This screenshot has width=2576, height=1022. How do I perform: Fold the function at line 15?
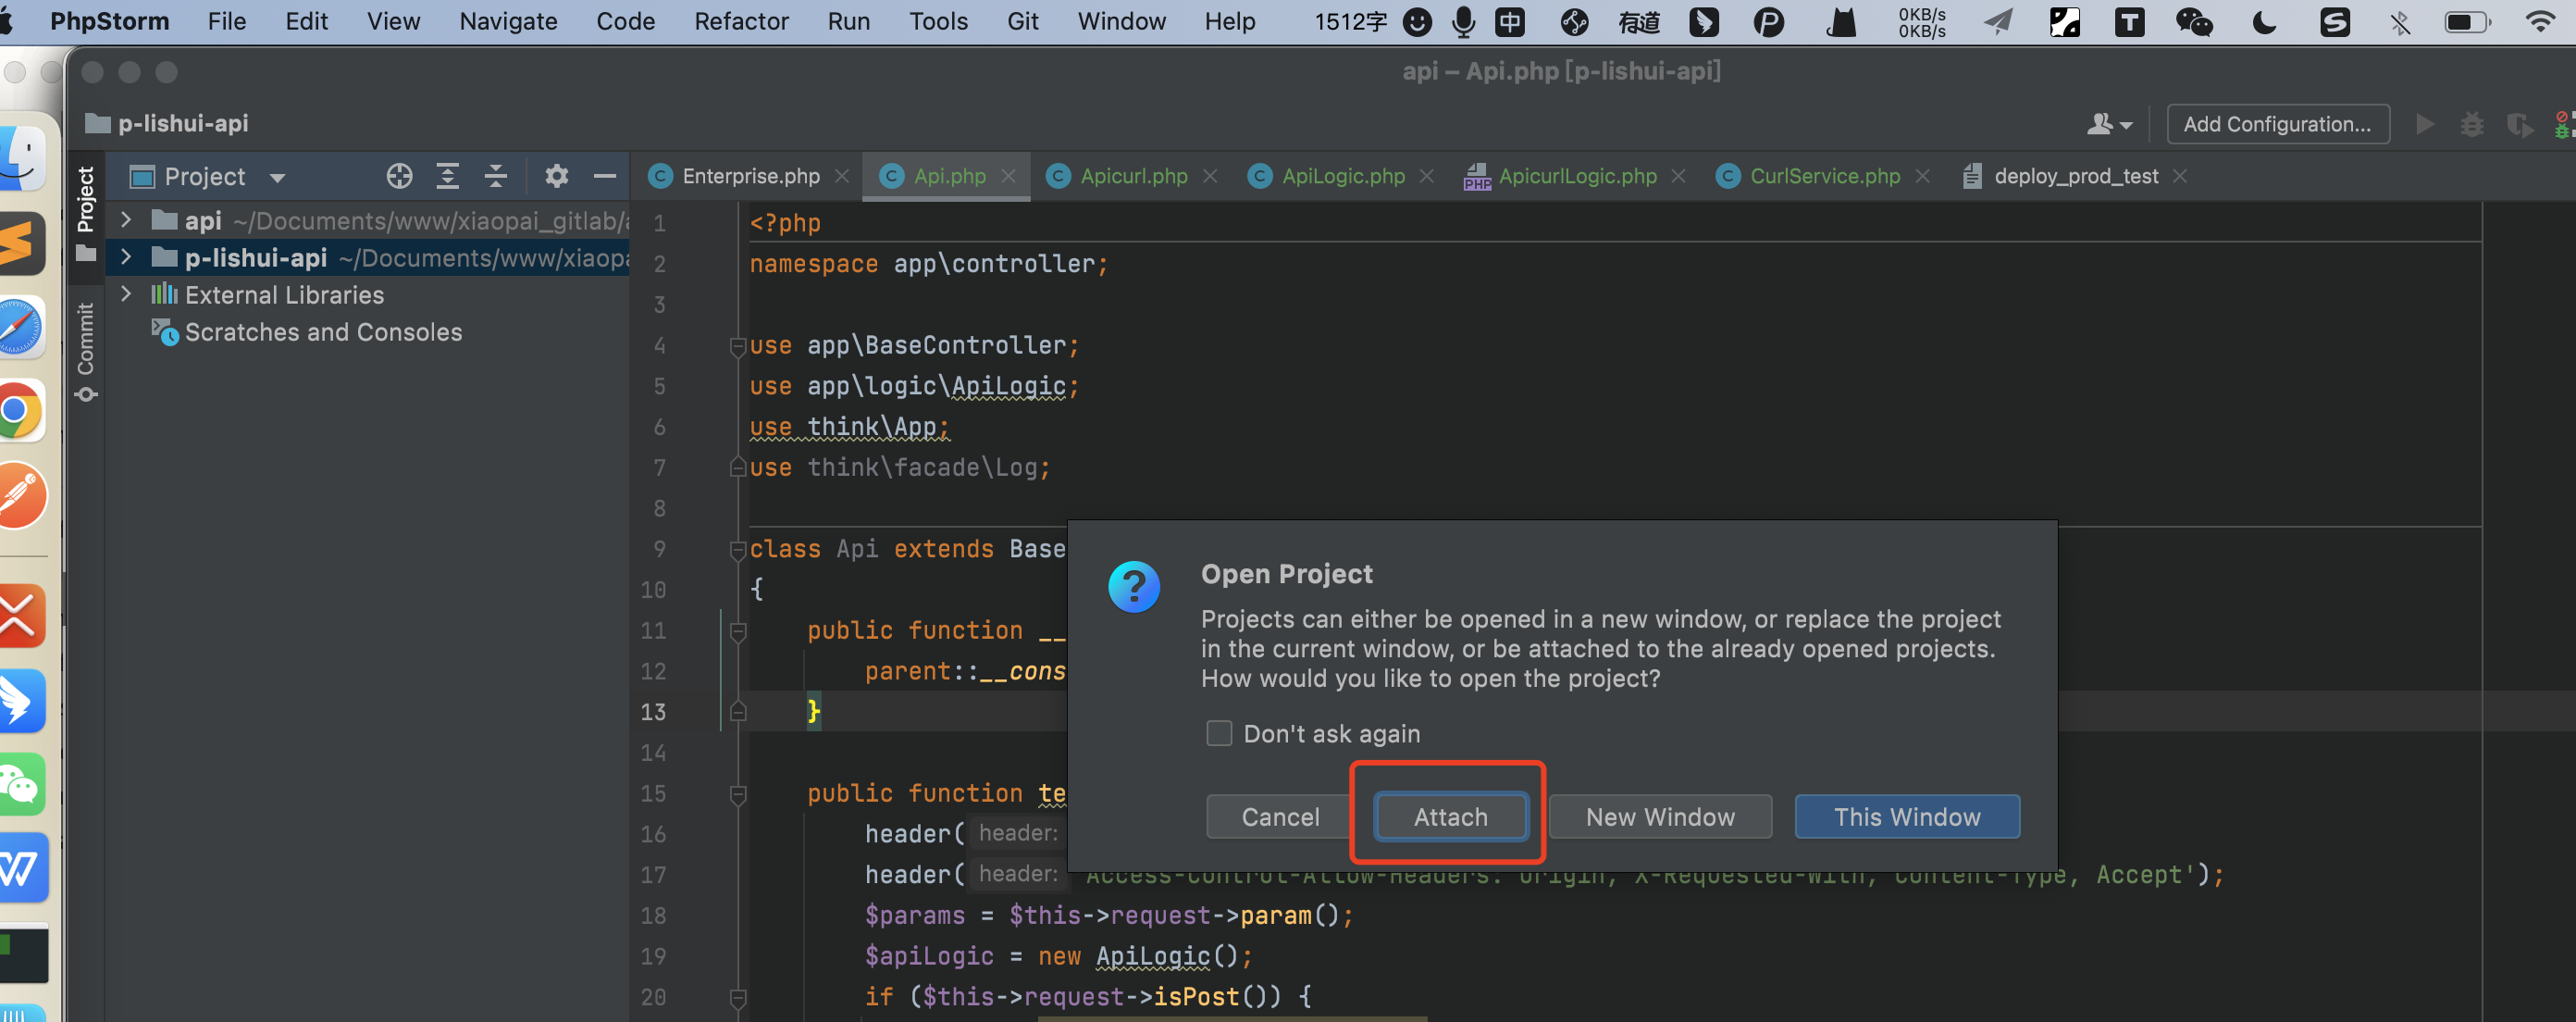tap(738, 794)
